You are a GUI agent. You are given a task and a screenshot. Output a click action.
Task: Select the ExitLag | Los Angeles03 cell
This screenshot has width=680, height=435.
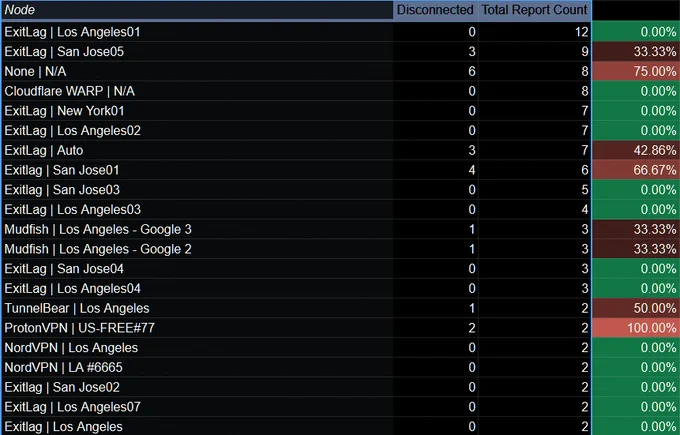point(197,209)
